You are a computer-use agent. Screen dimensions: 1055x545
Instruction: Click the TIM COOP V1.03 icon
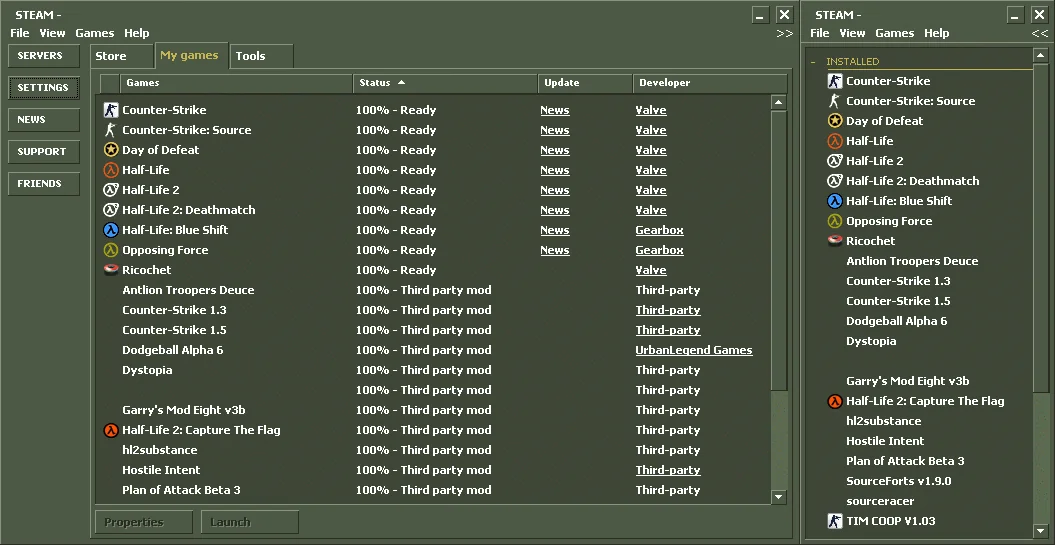tap(835, 521)
